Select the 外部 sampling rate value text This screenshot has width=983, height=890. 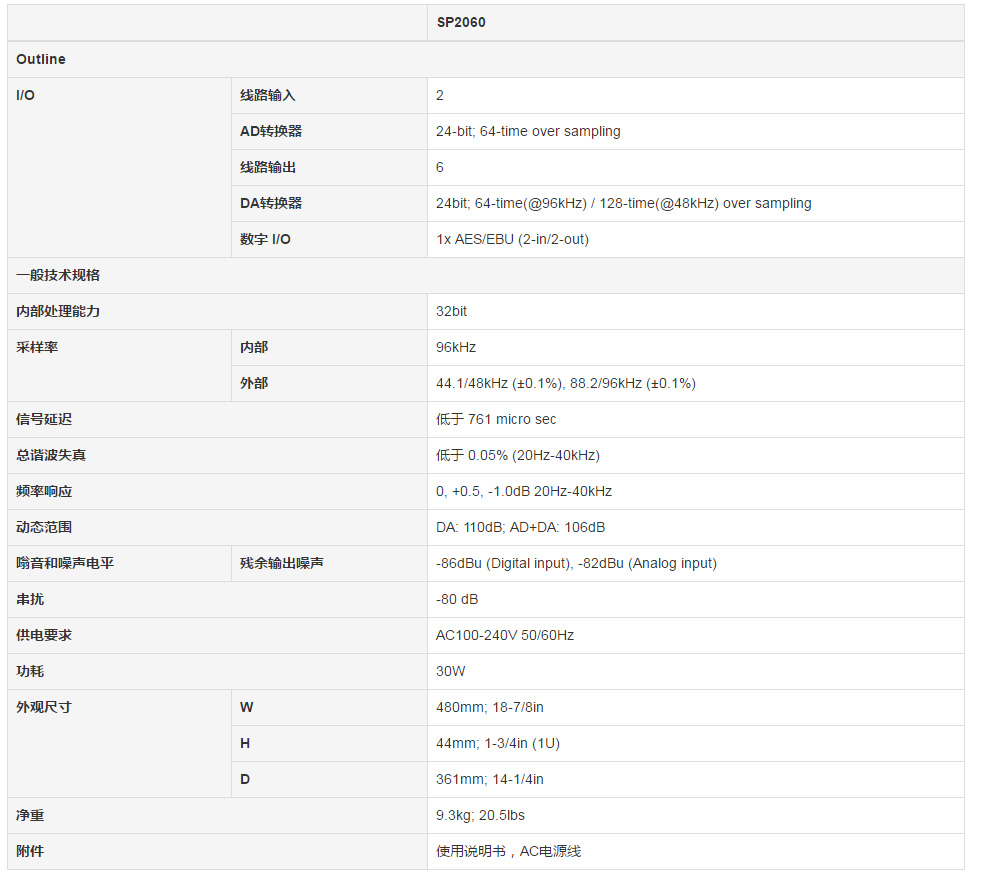coord(565,383)
